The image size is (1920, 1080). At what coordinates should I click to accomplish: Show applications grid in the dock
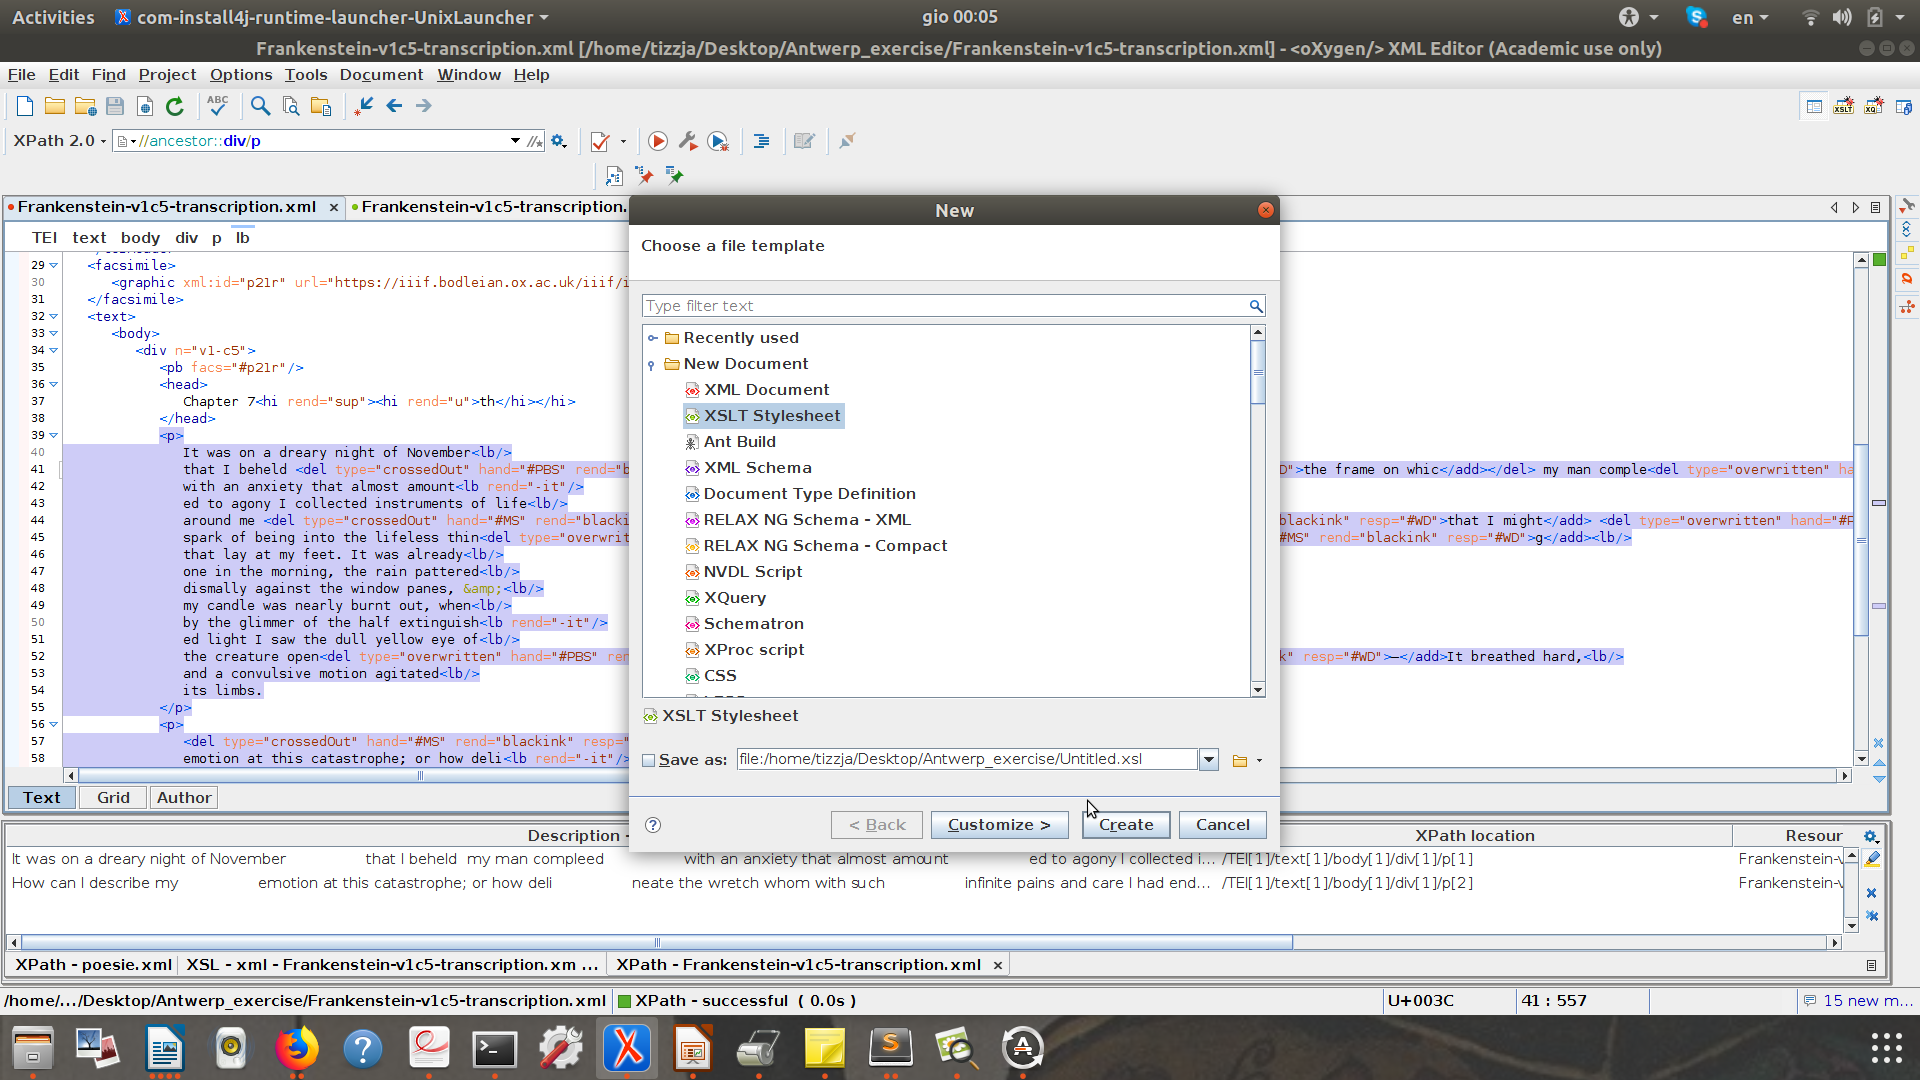tap(1886, 1048)
